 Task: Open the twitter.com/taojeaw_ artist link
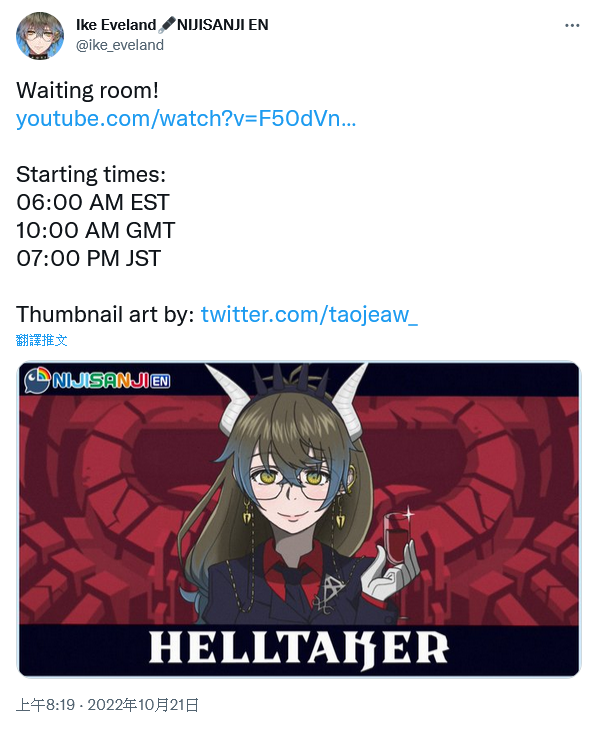pyautogui.click(x=309, y=315)
